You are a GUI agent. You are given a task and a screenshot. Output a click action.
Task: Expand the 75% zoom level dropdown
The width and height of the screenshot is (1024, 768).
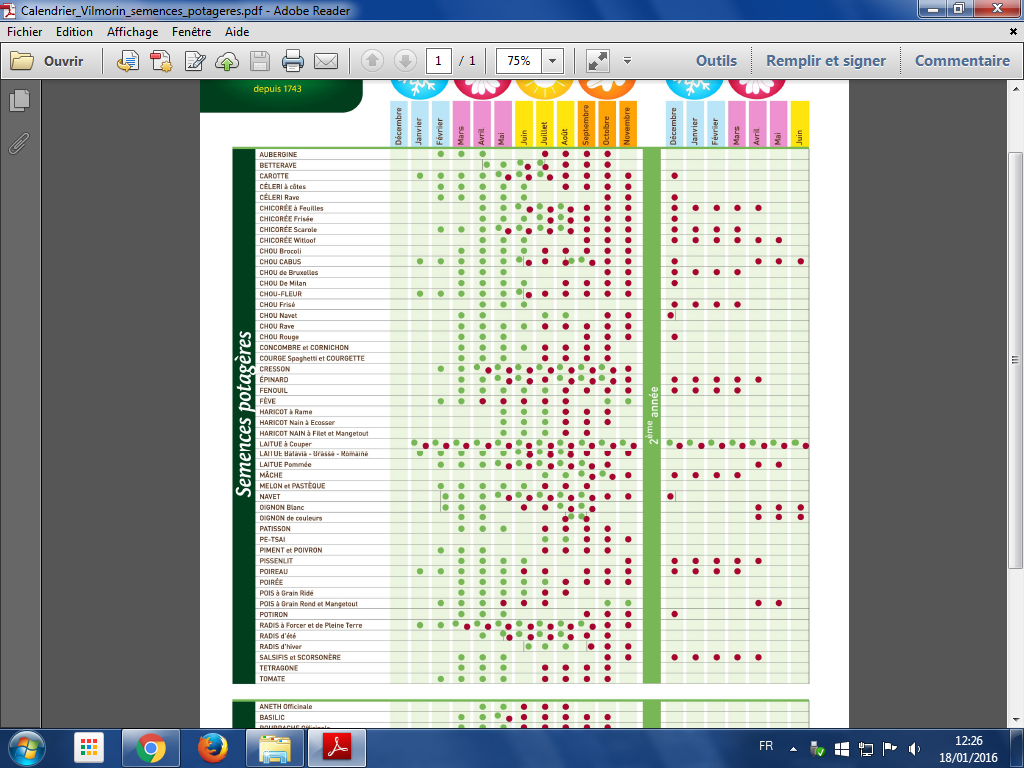point(552,61)
